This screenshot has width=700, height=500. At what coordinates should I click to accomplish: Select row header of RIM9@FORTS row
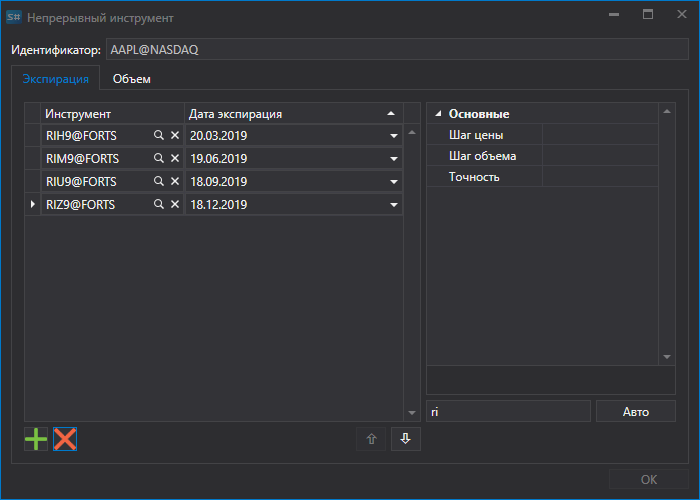coord(33,158)
